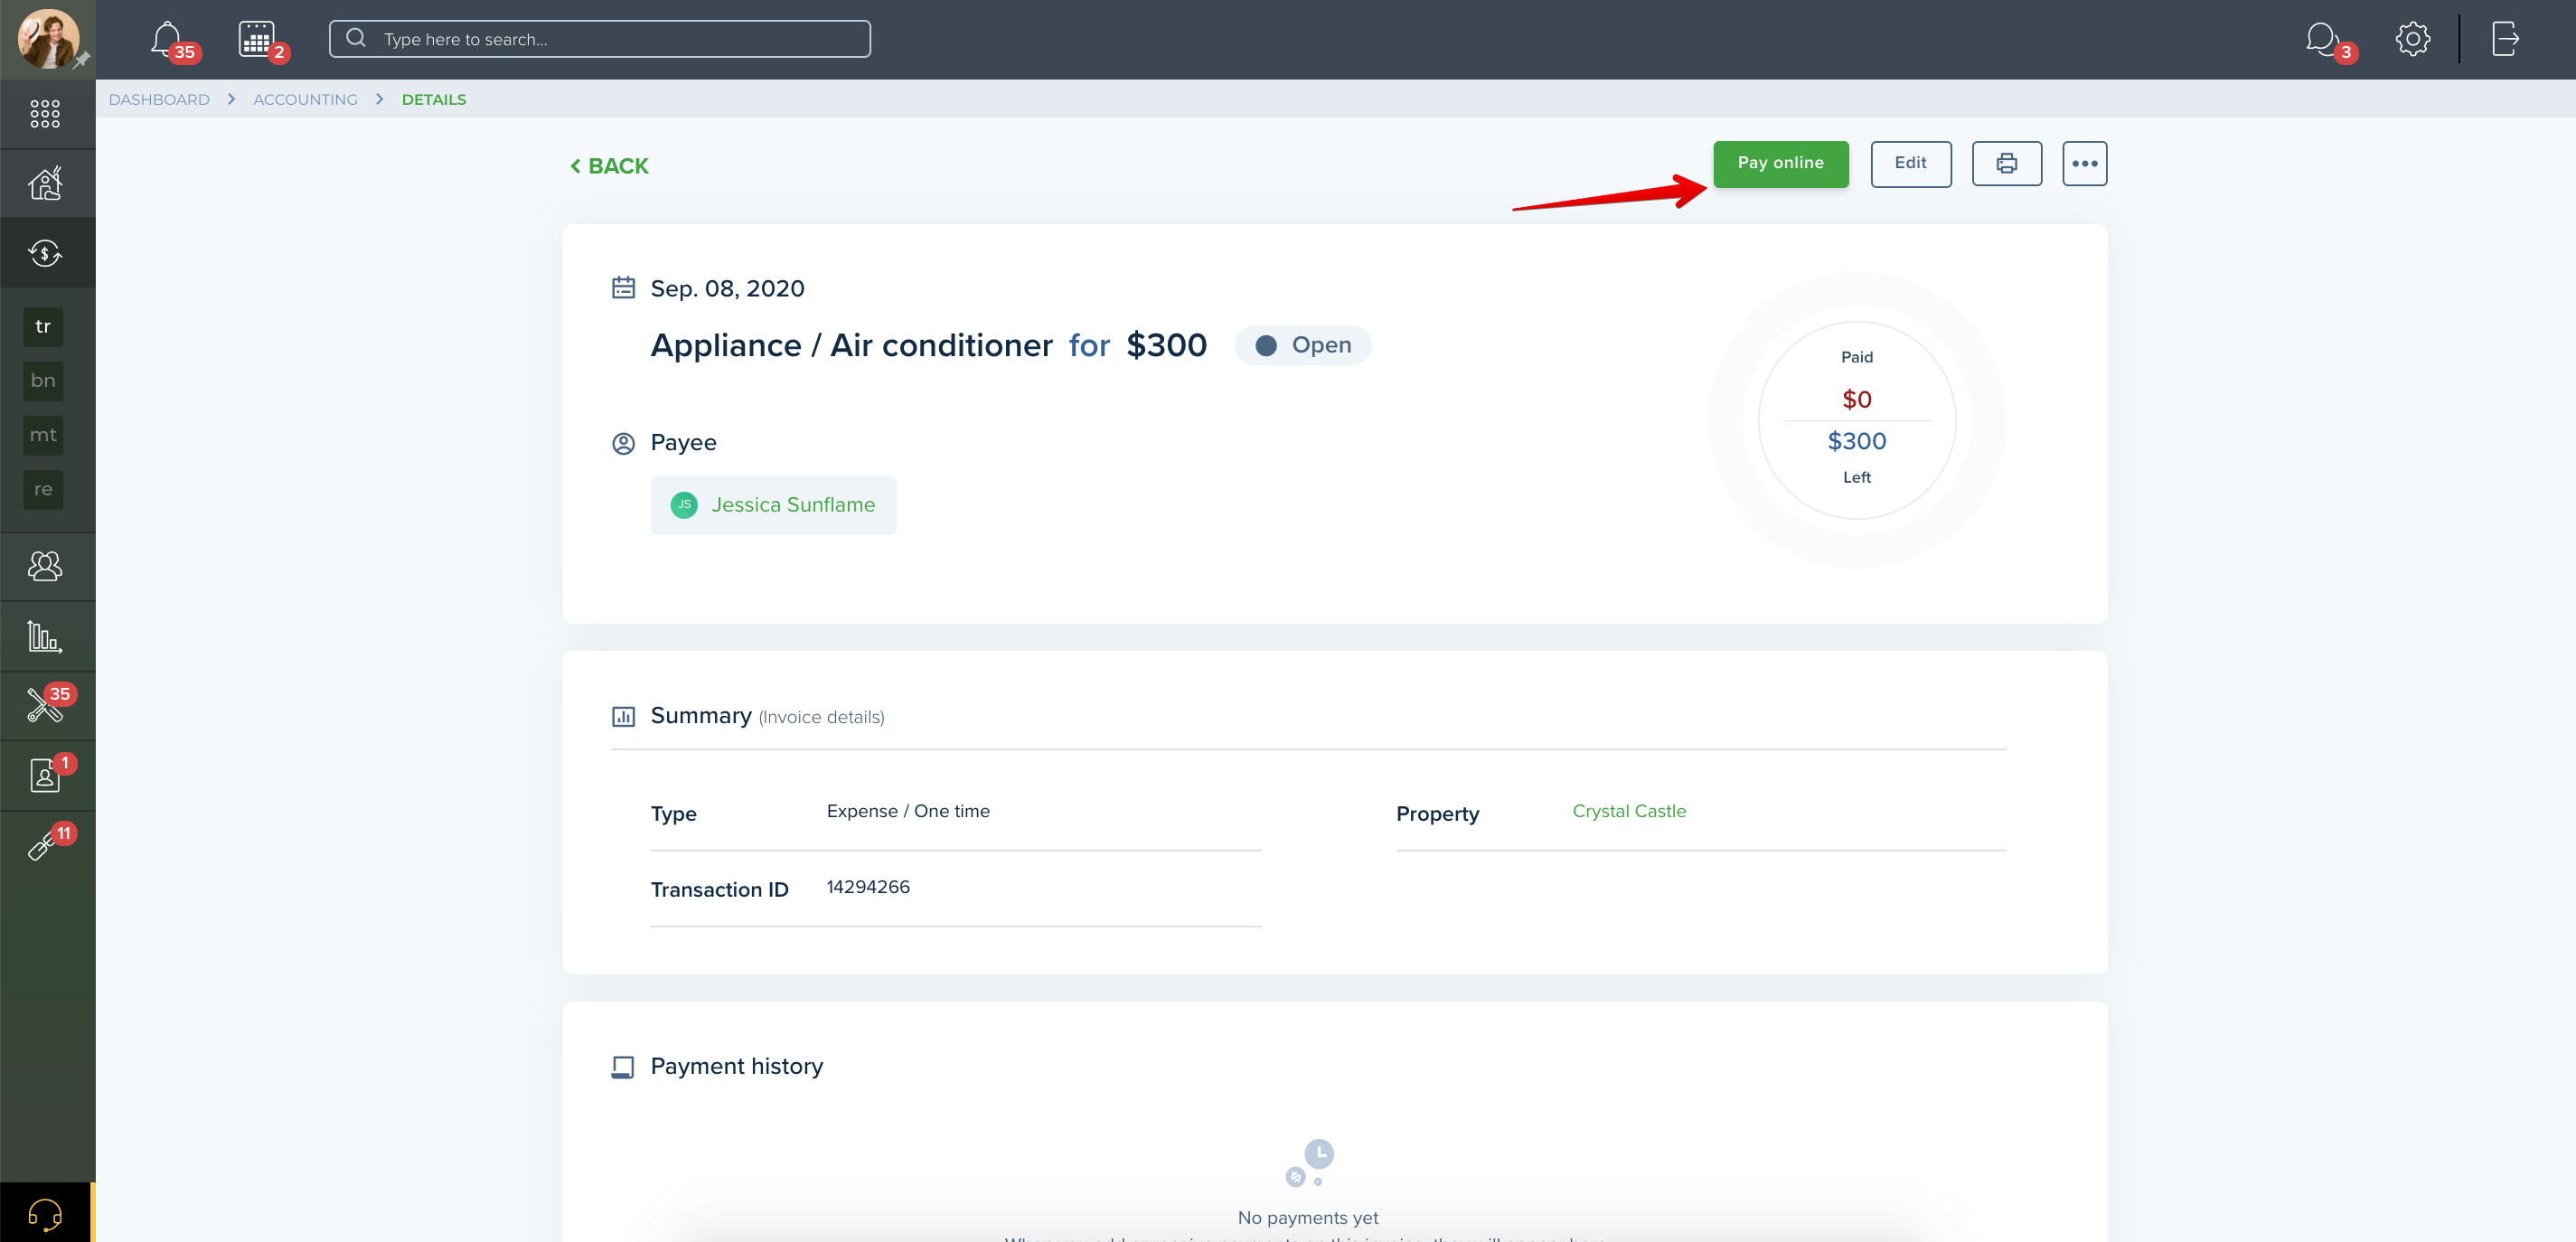Open the contacts people icon

[45, 566]
